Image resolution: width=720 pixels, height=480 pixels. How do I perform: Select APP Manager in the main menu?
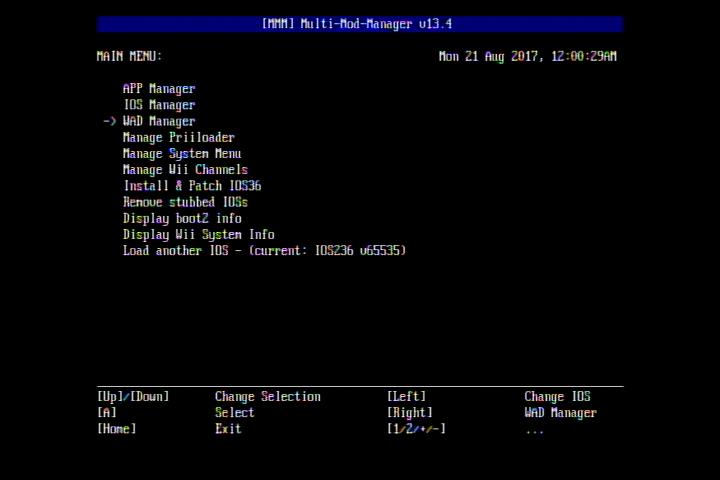coord(159,89)
